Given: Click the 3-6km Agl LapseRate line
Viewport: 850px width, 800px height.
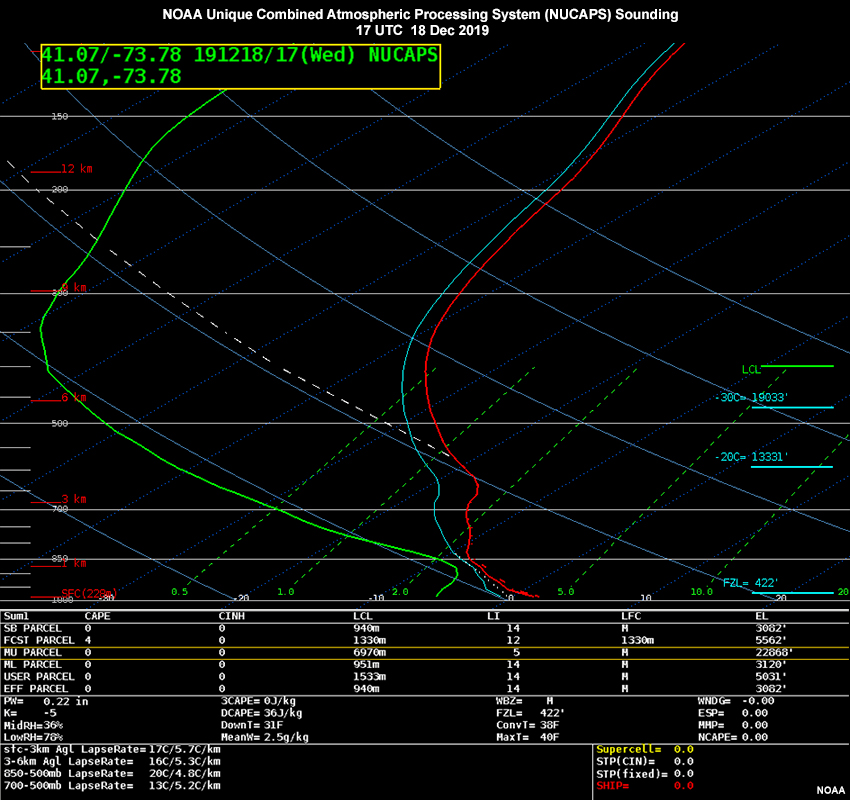Looking at the screenshot, I should [x=112, y=762].
